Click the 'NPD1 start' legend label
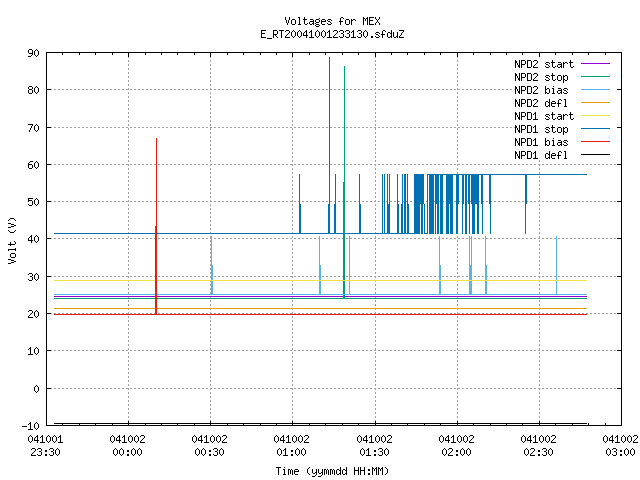 click(544, 116)
